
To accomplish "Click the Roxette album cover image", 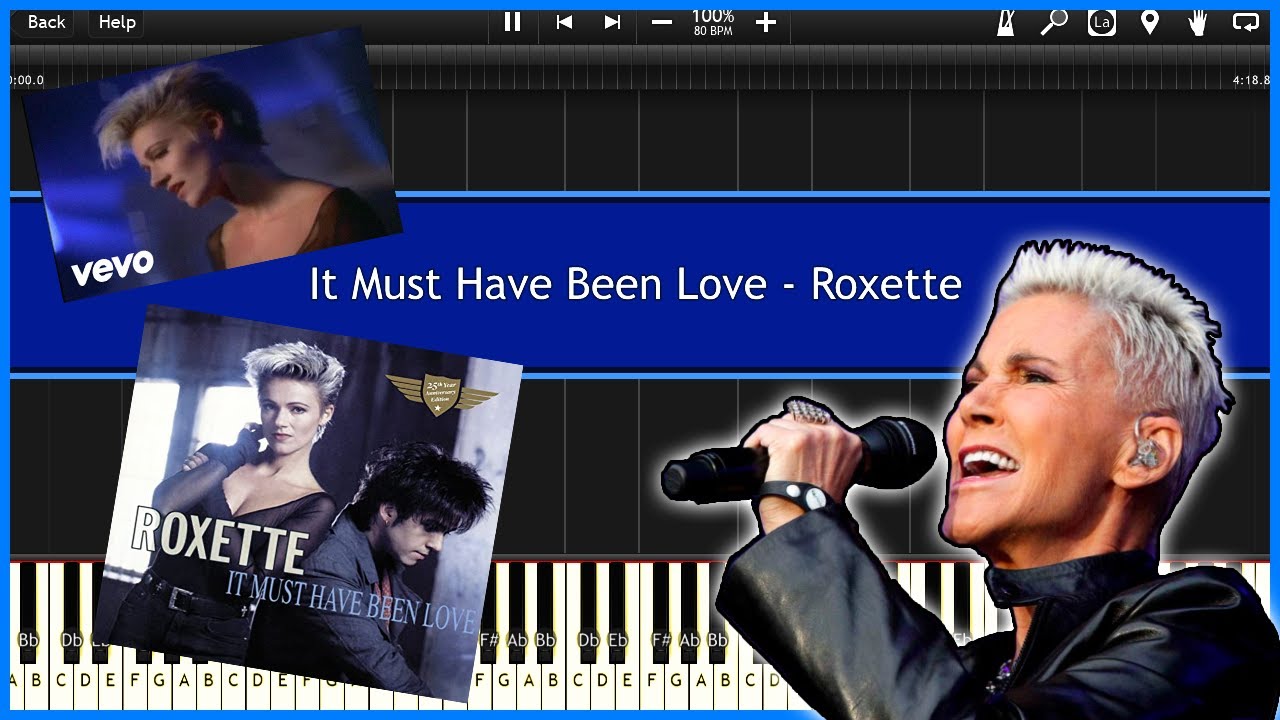I will click(x=308, y=503).
